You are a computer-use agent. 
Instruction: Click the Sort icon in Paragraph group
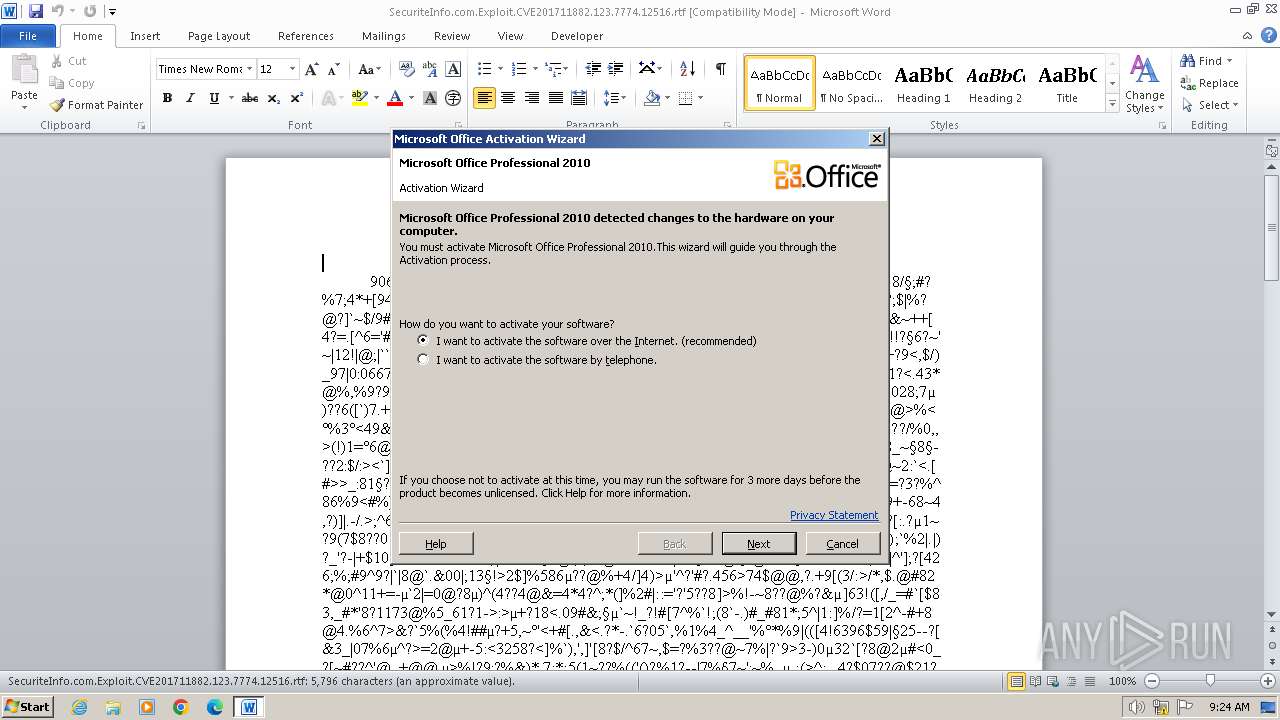point(687,69)
